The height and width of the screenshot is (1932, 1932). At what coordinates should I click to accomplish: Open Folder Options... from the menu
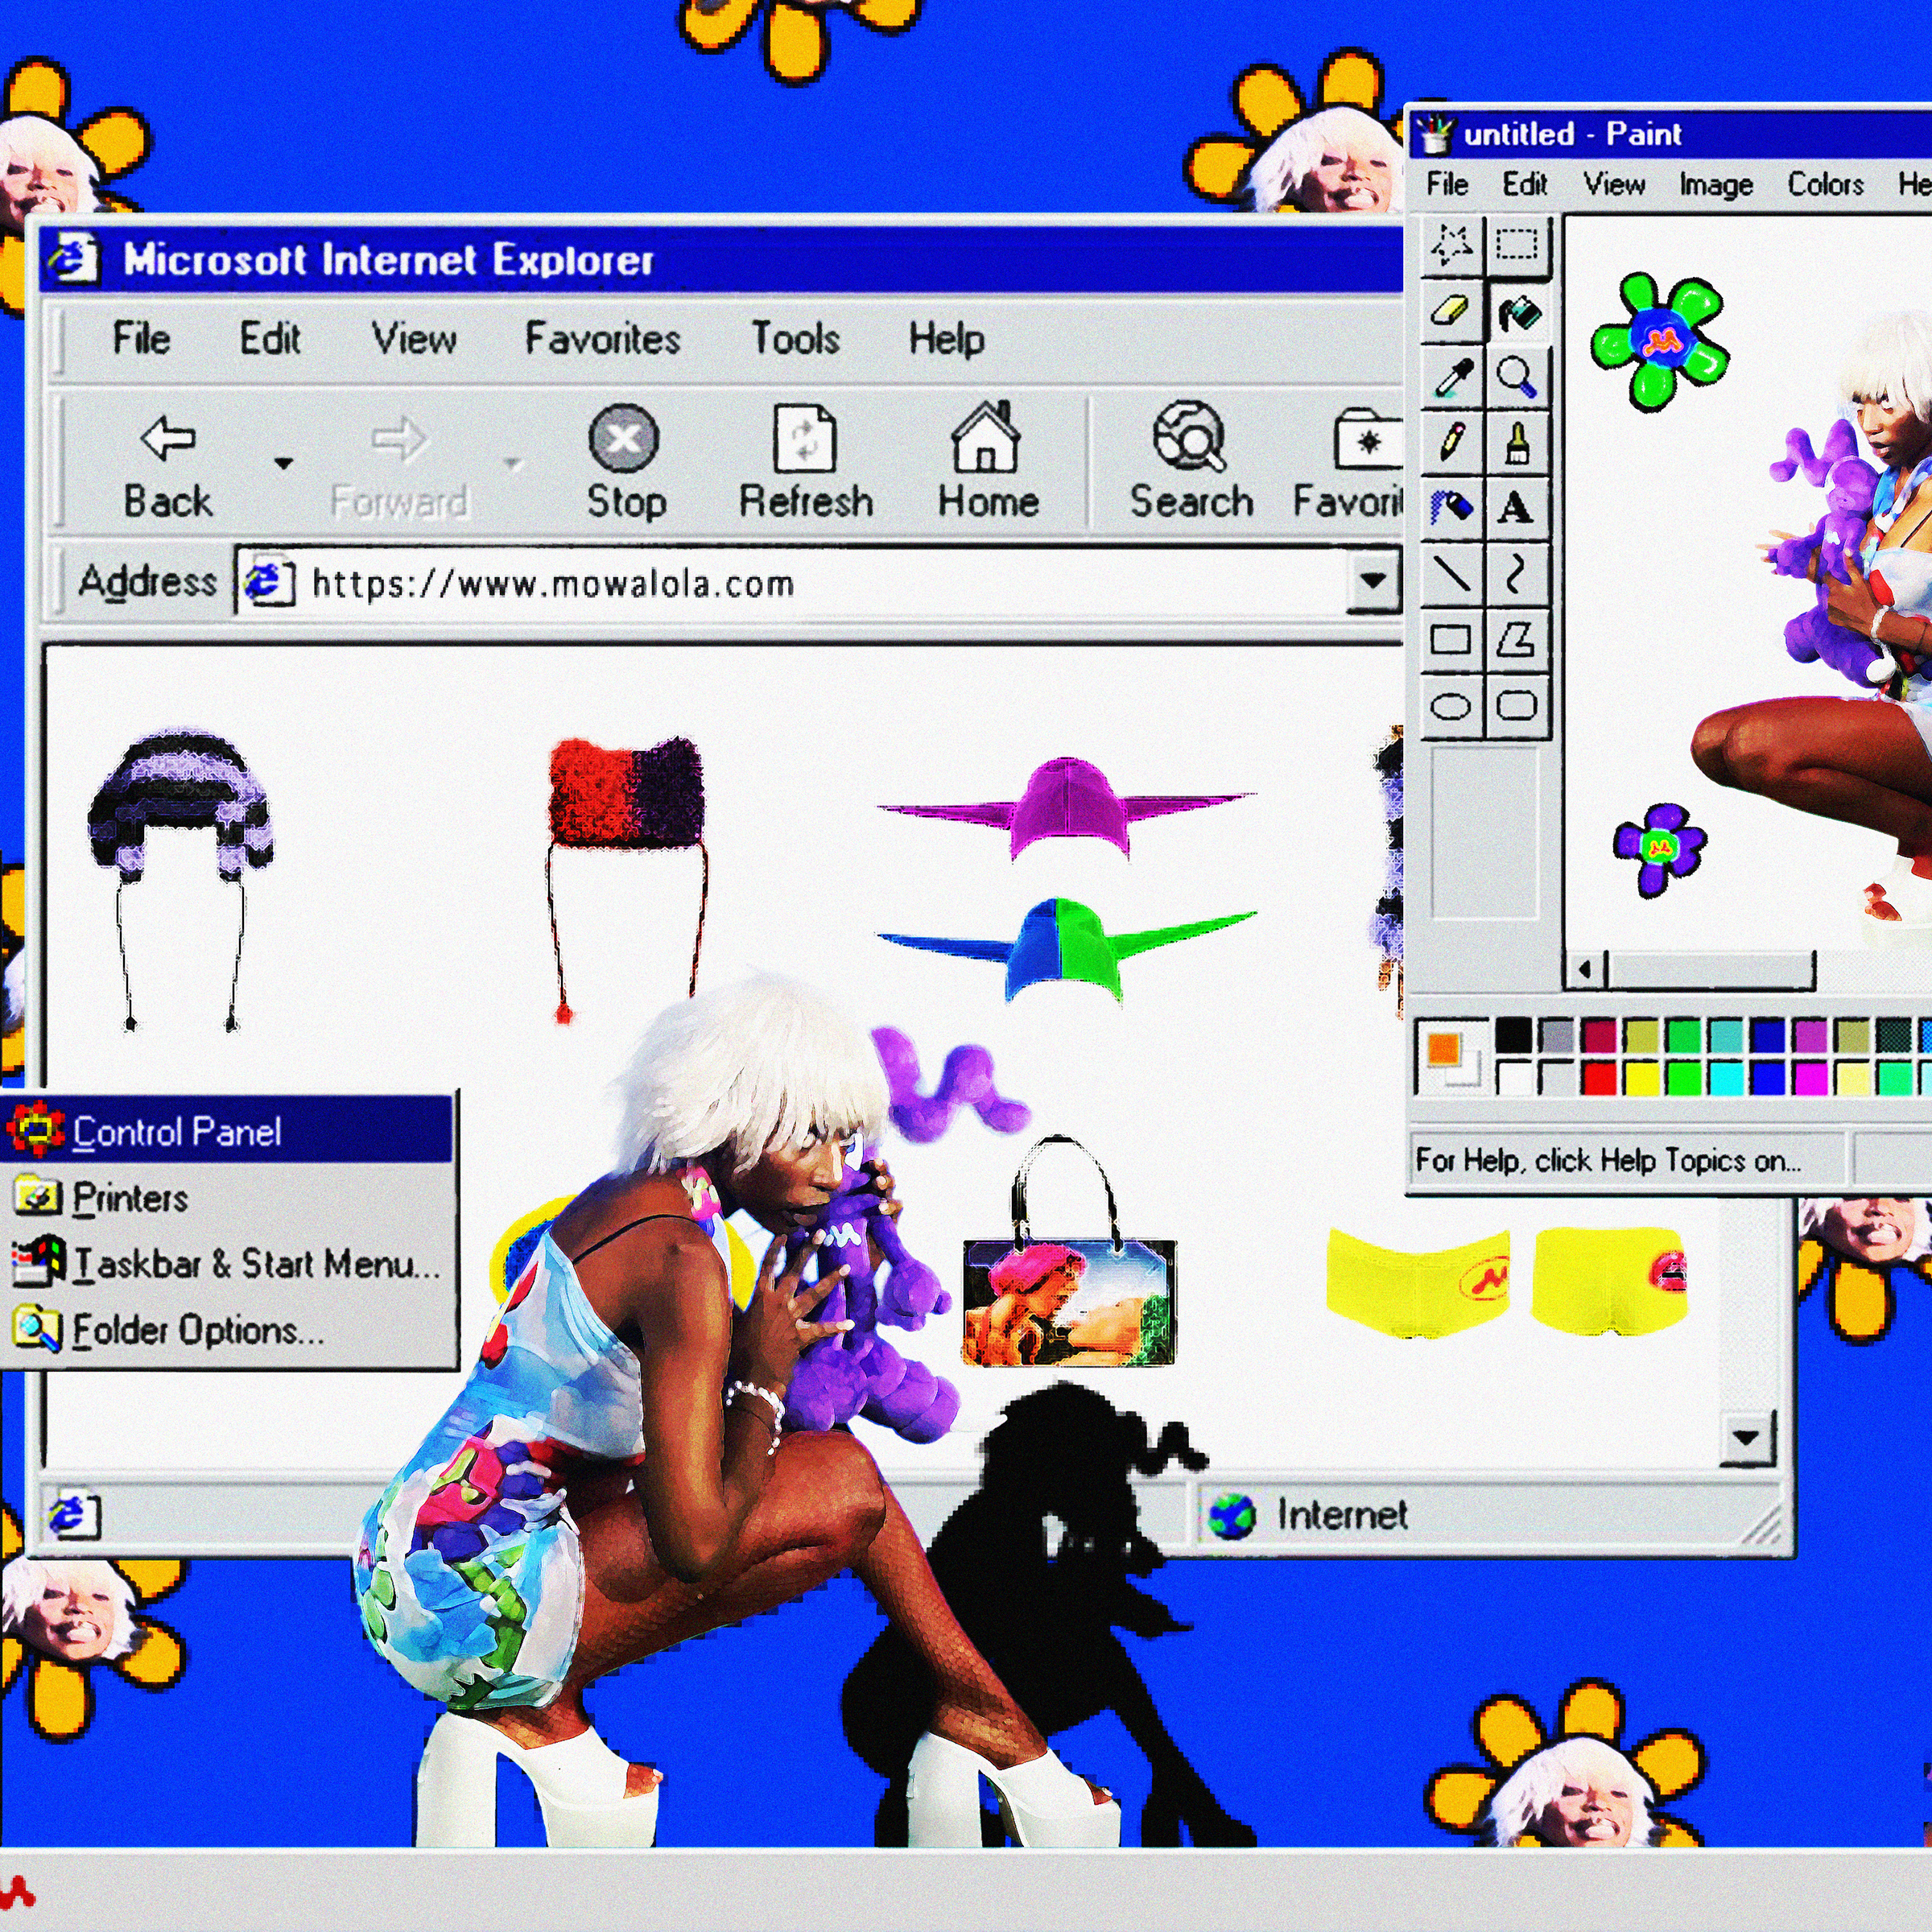tap(228, 1330)
